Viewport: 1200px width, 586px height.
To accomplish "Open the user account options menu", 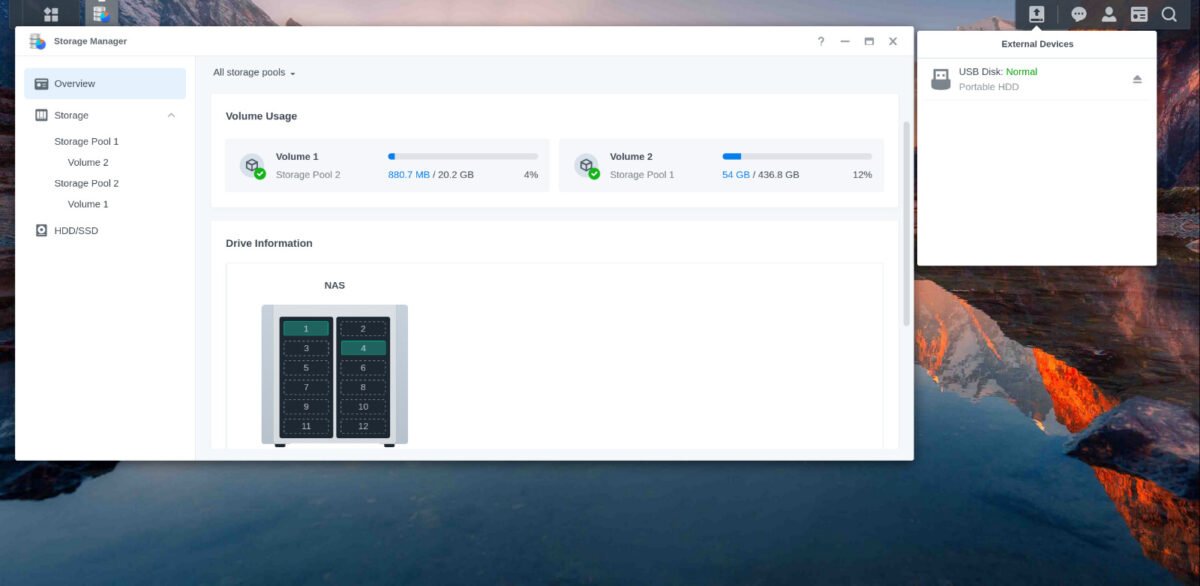I will point(1108,14).
